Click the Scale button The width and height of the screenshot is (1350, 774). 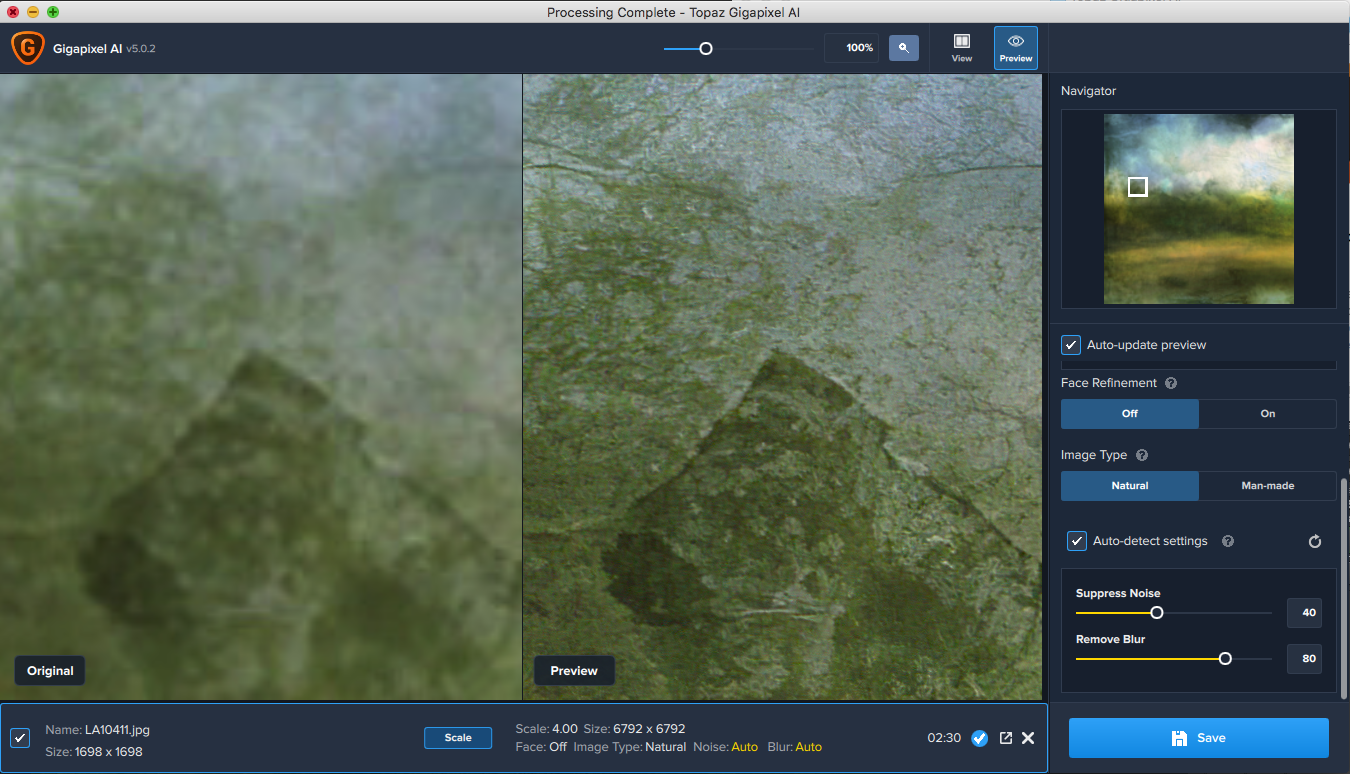pyautogui.click(x=458, y=738)
